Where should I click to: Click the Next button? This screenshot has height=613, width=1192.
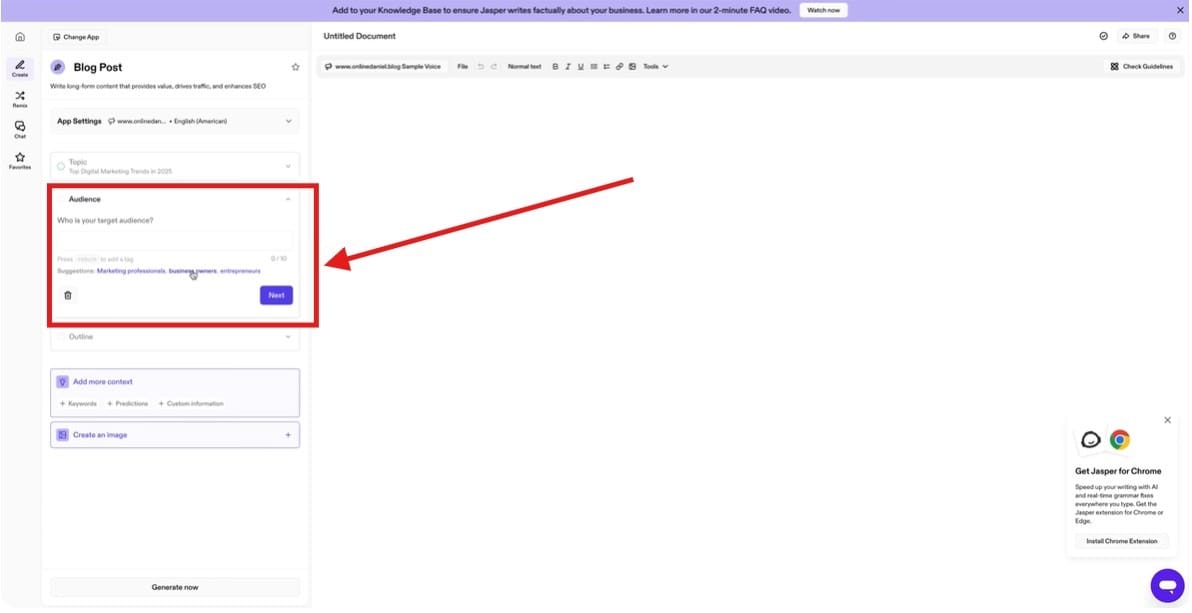[276, 295]
